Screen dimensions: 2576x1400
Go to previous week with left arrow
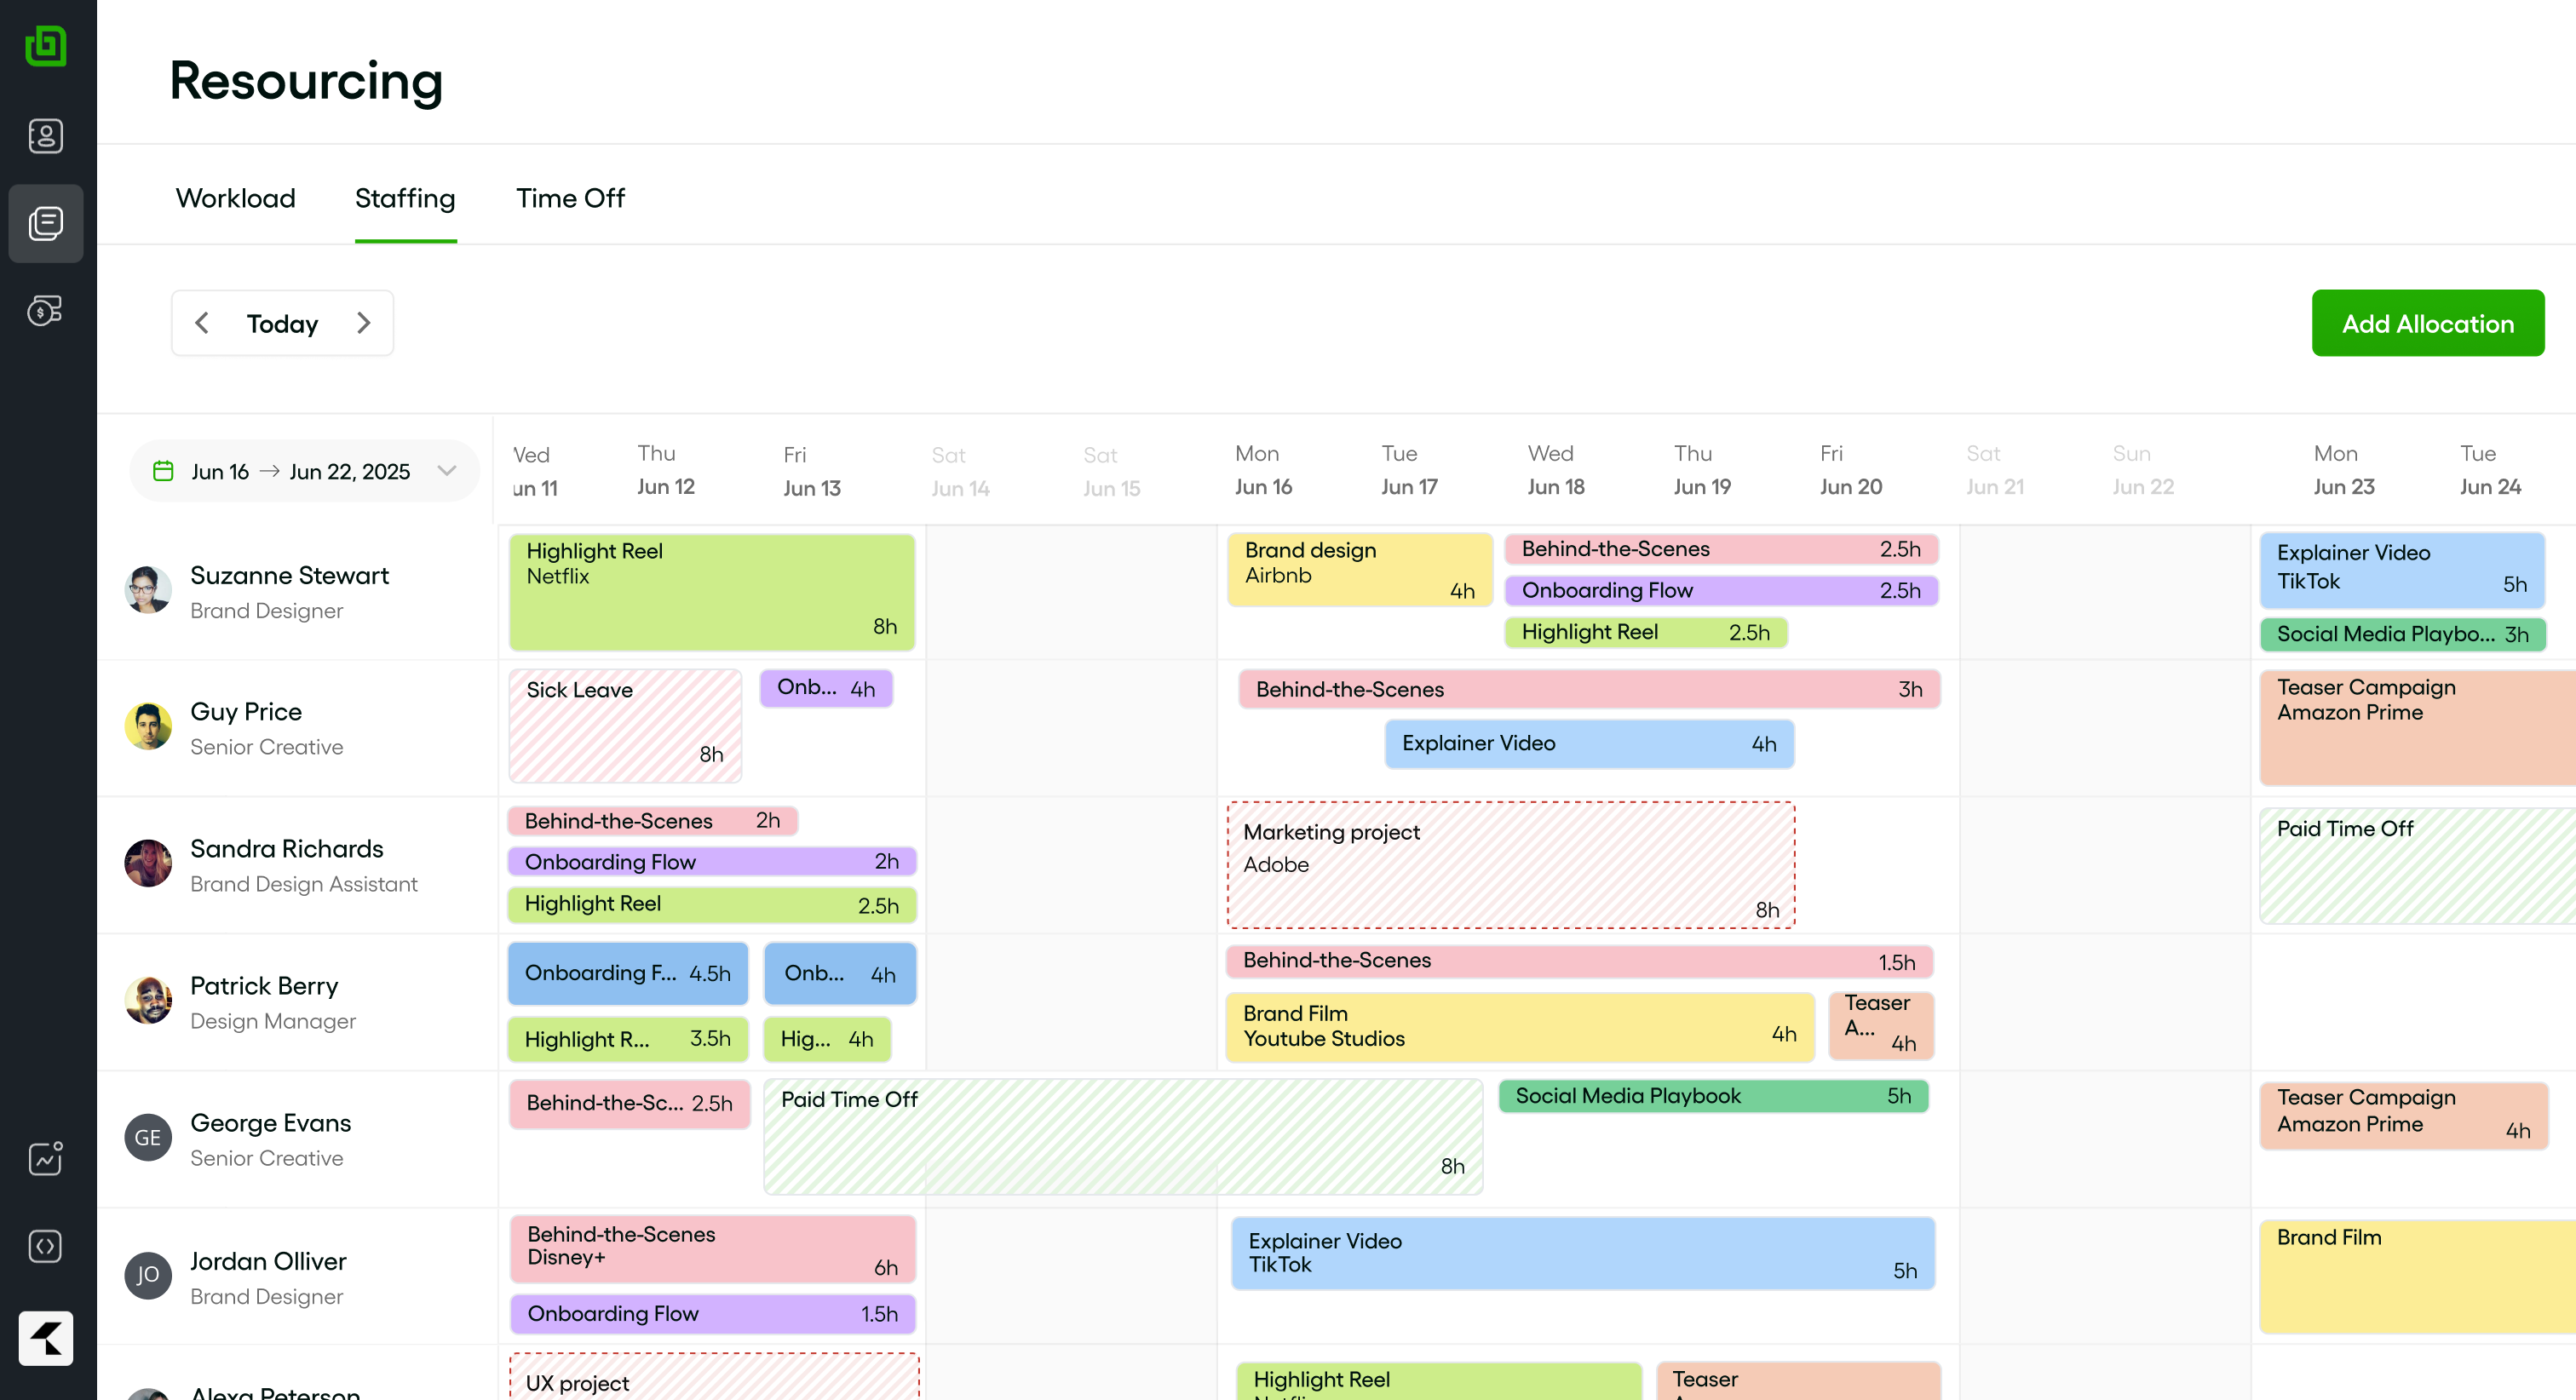(202, 323)
